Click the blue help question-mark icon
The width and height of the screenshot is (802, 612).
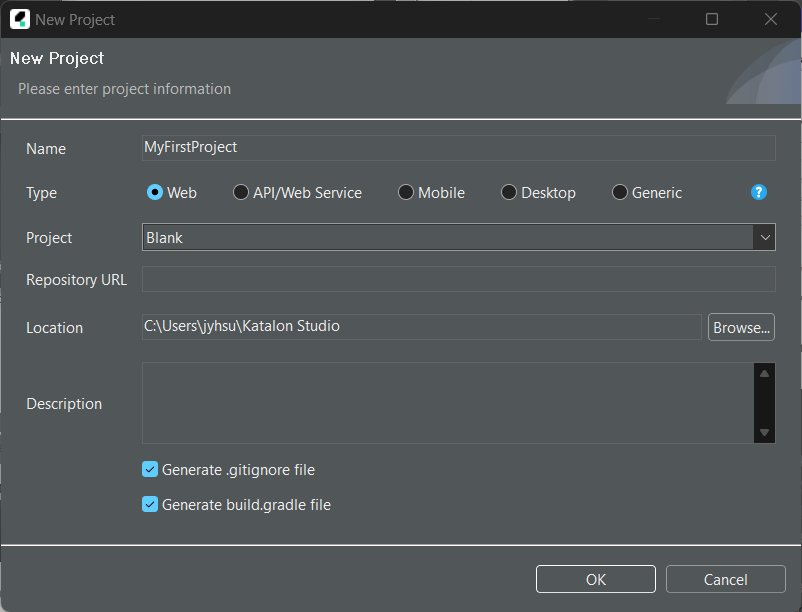pos(759,192)
